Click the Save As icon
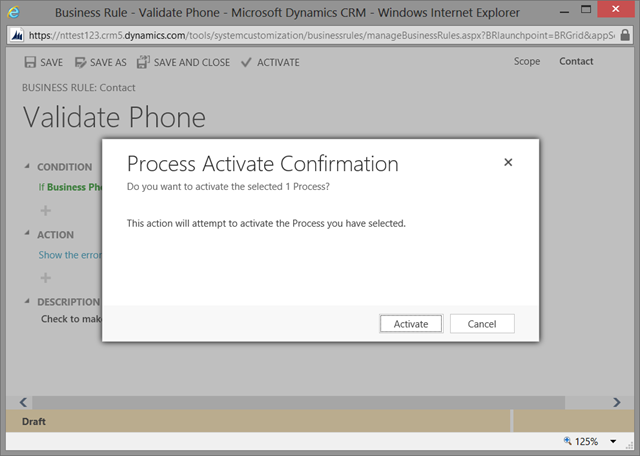640x456 pixels. [80, 62]
